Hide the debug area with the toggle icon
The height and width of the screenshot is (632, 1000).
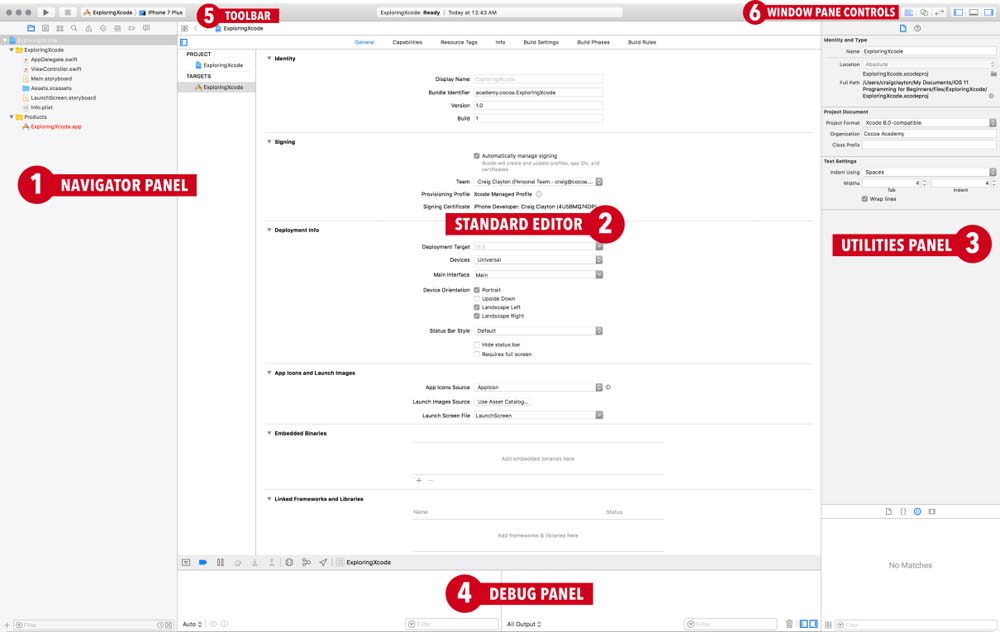[186, 562]
